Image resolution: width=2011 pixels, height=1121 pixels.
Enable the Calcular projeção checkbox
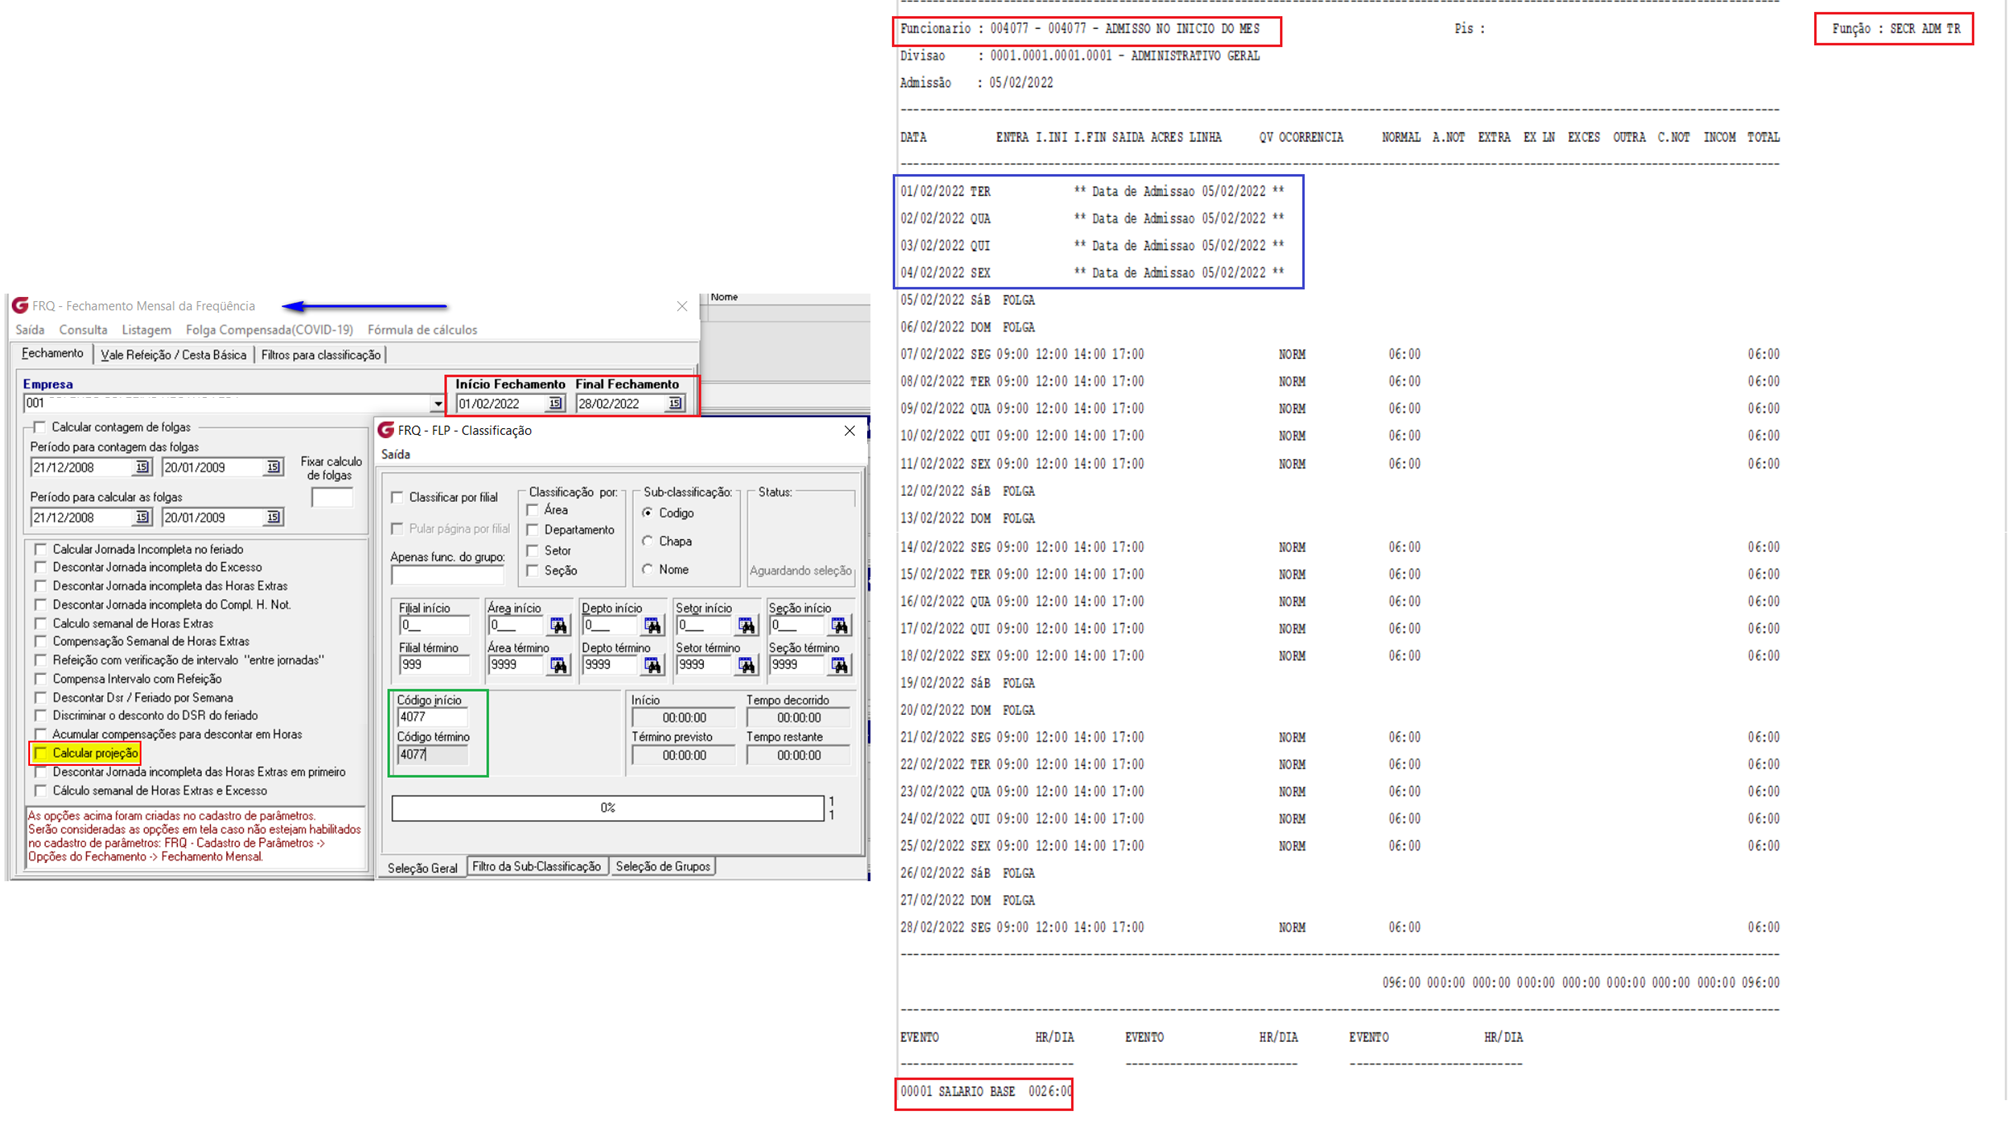click(41, 753)
